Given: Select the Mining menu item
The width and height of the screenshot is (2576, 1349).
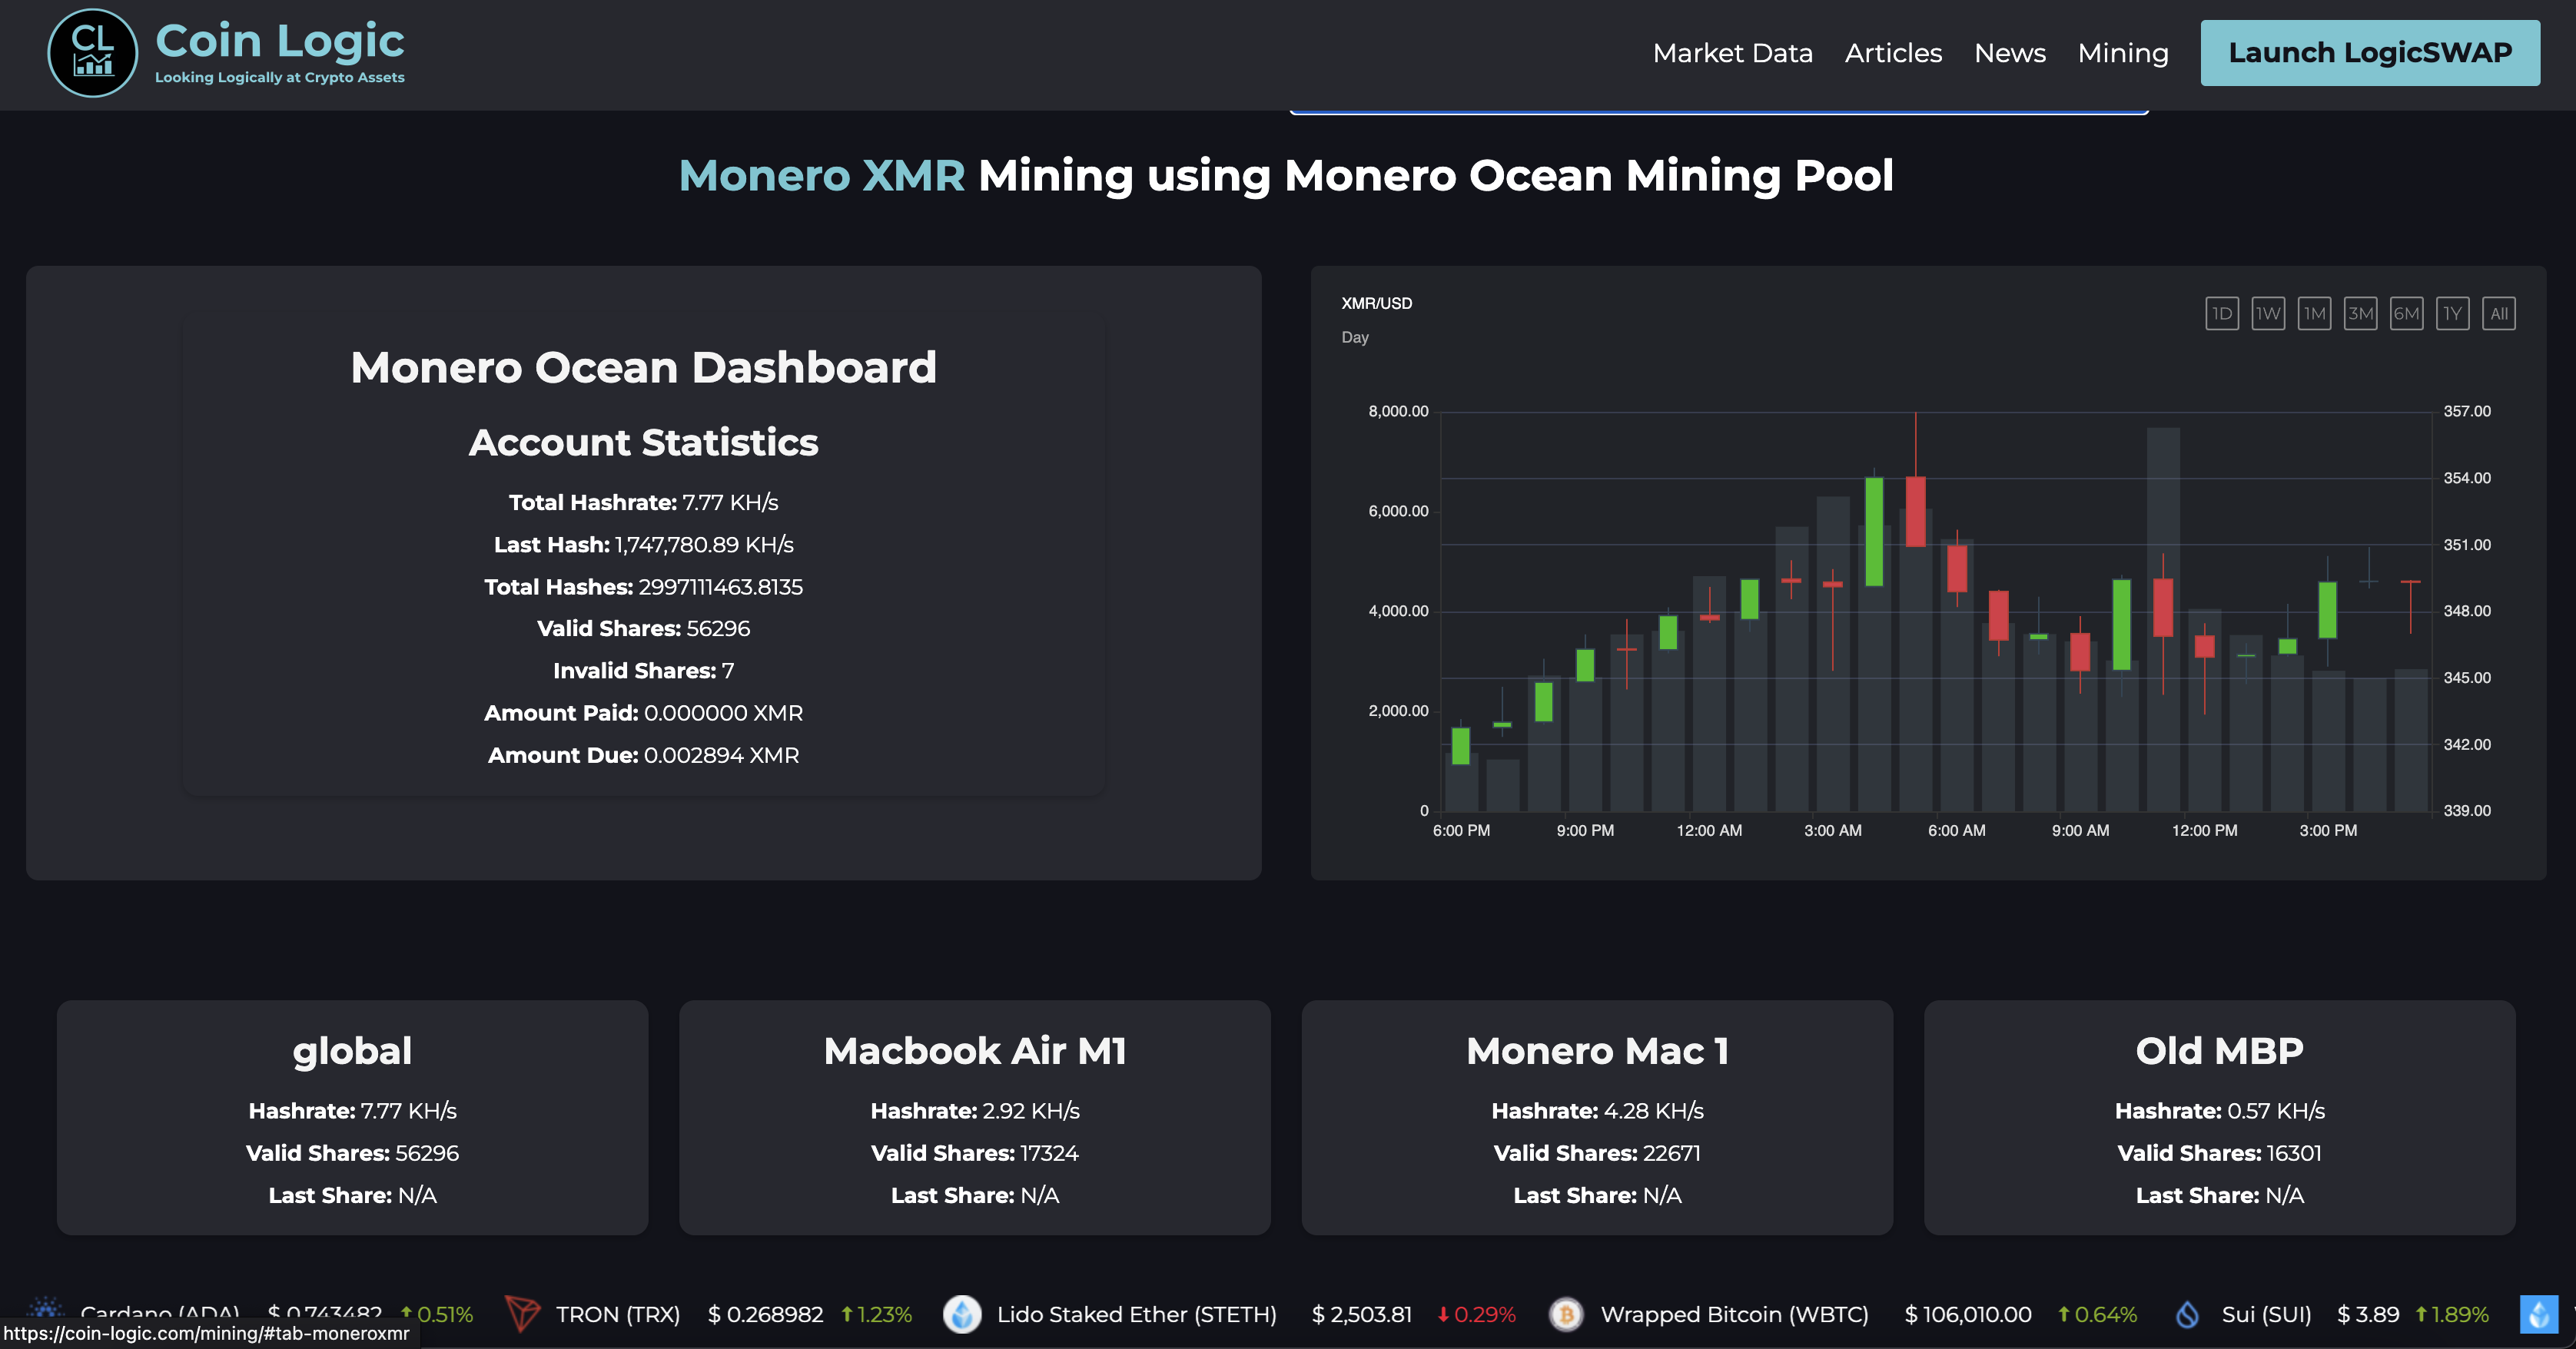Looking at the screenshot, I should coord(2123,53).
